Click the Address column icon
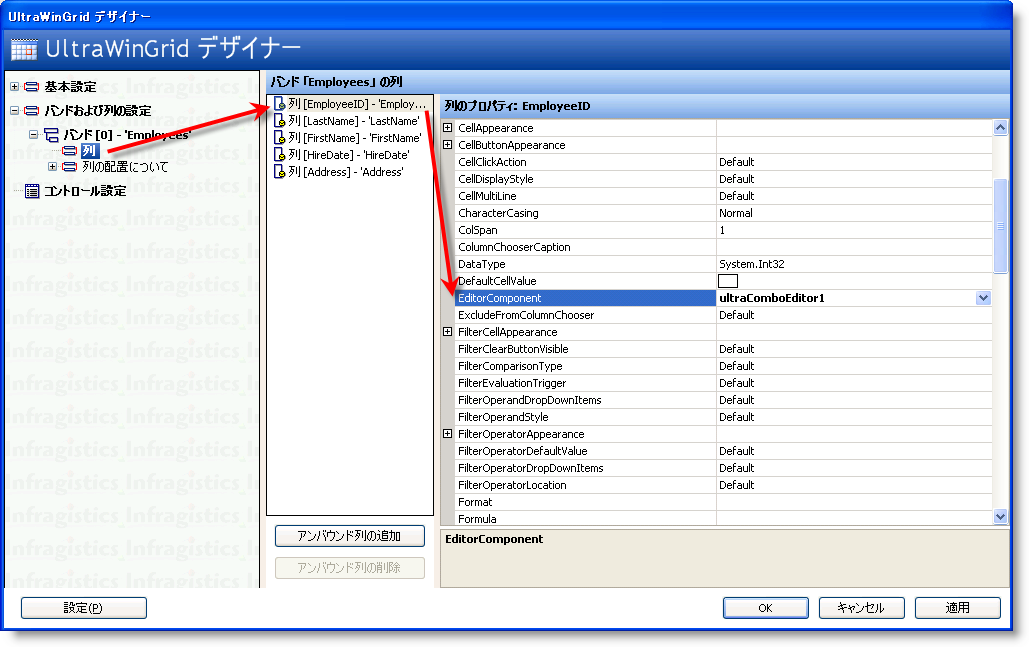 coord(280,172)
